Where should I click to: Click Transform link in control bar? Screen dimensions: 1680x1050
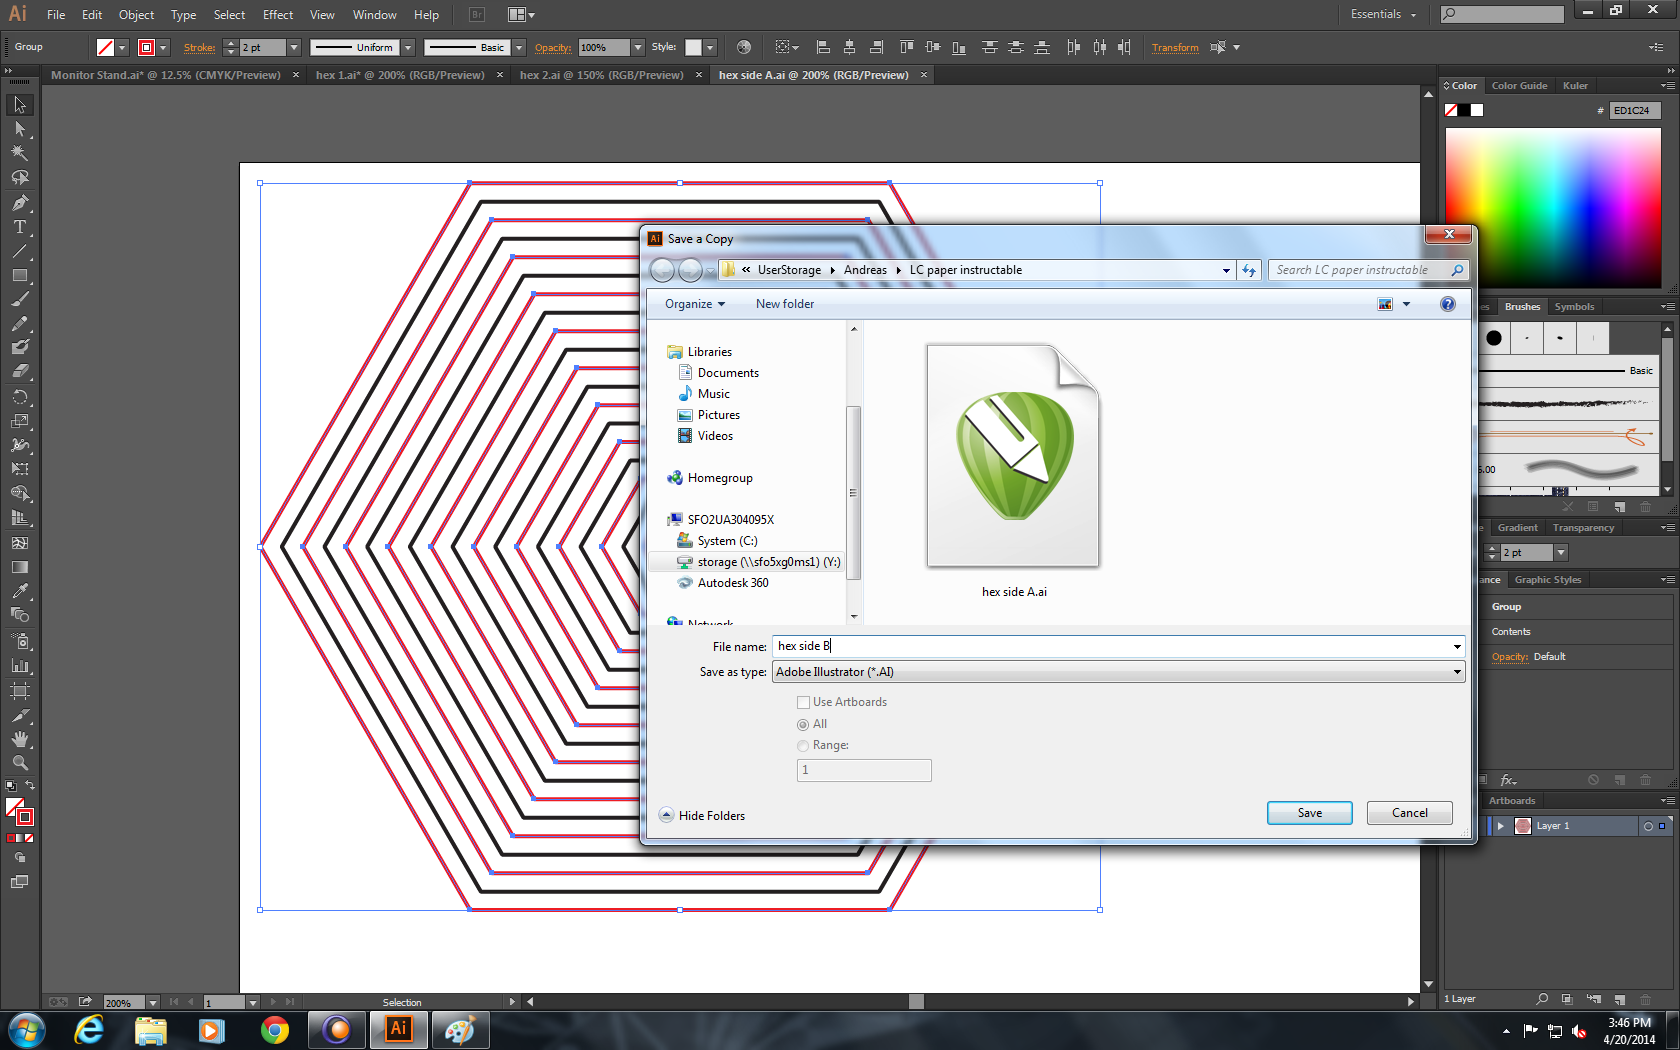[x=1175, y=47]
